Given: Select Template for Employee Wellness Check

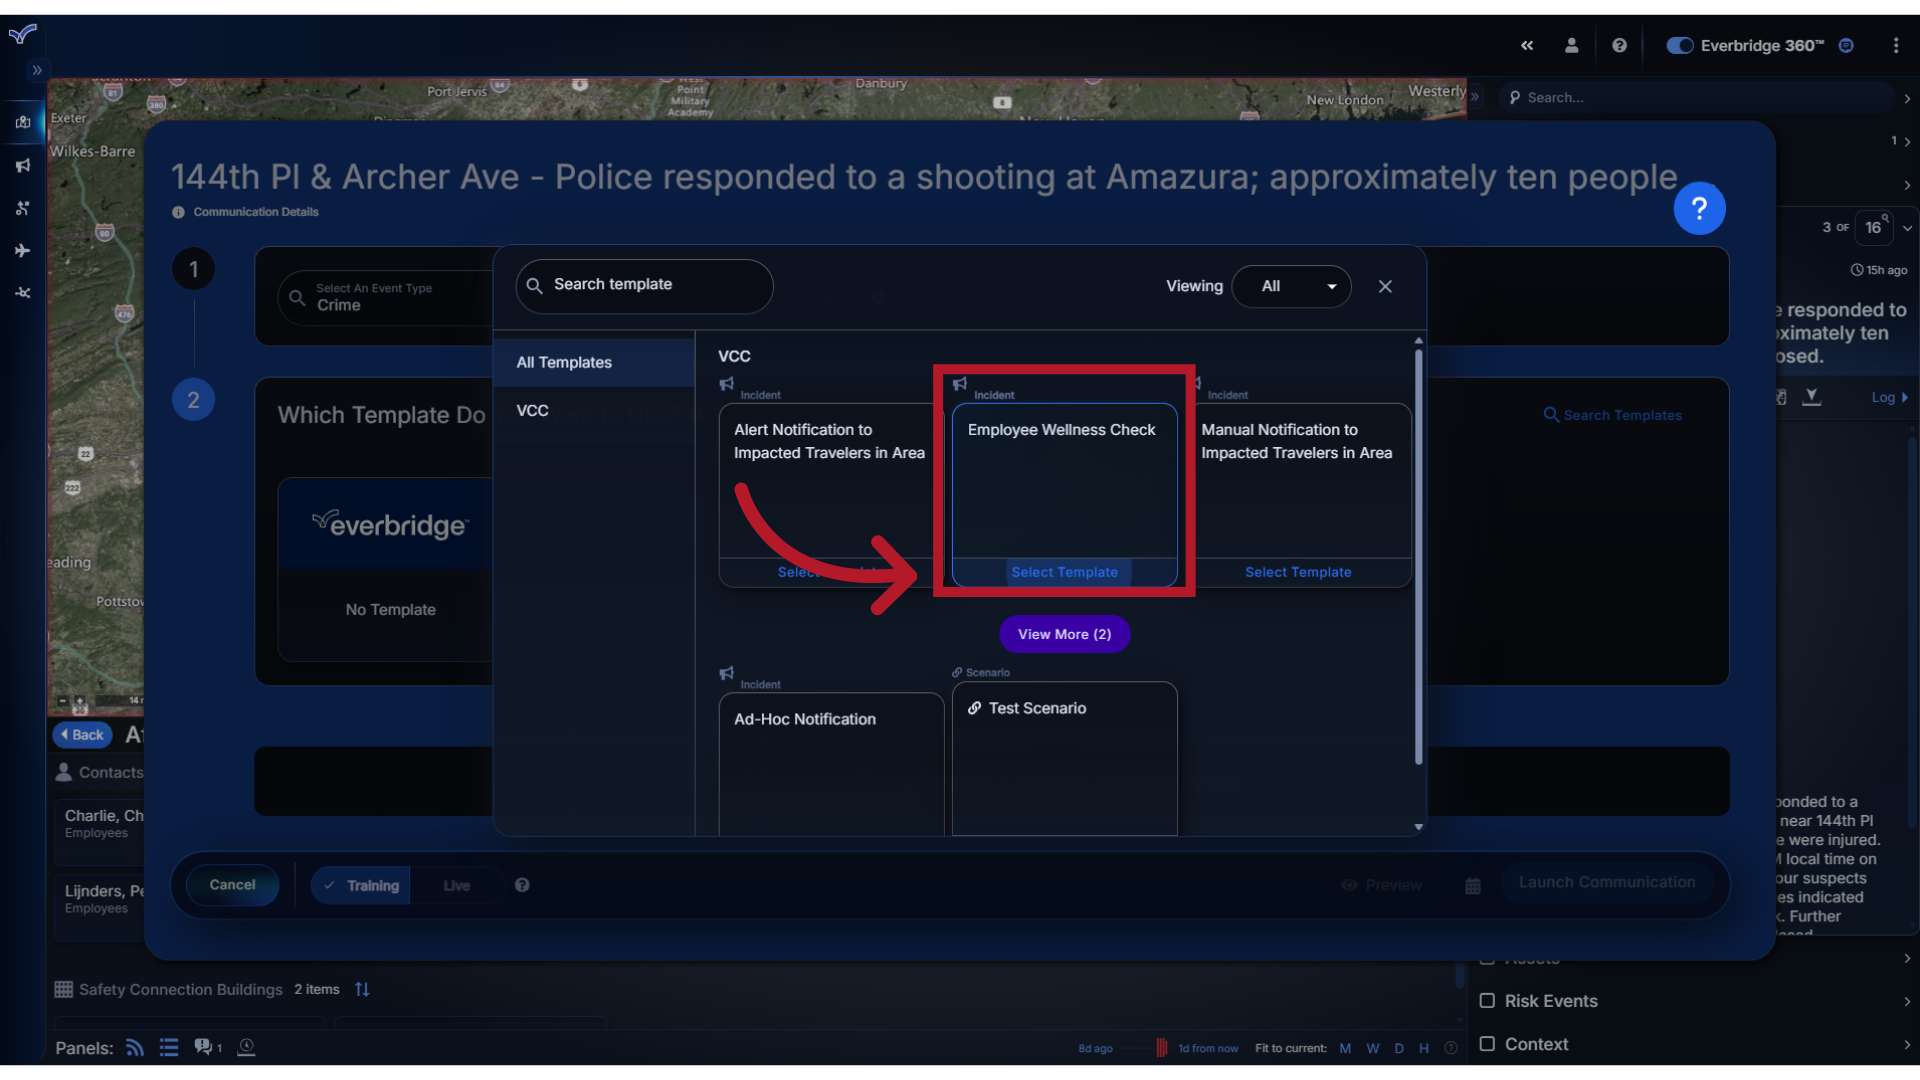Looking at the screenshot, I should point(1064,572).
